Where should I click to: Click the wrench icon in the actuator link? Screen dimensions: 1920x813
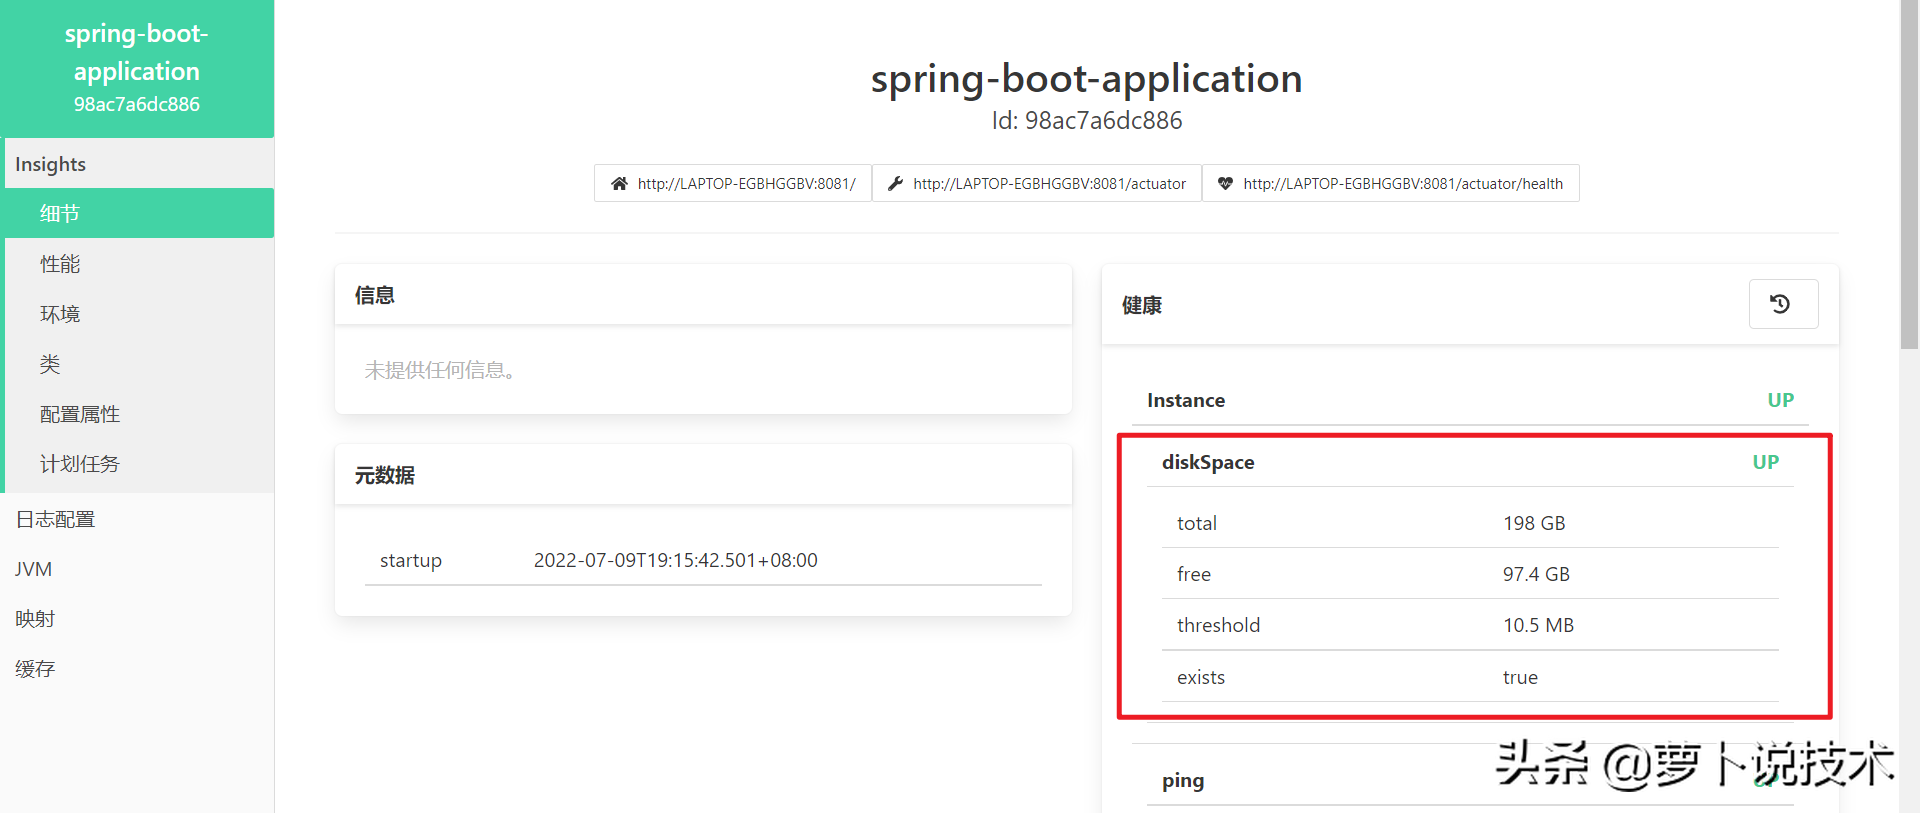point(896,184)
